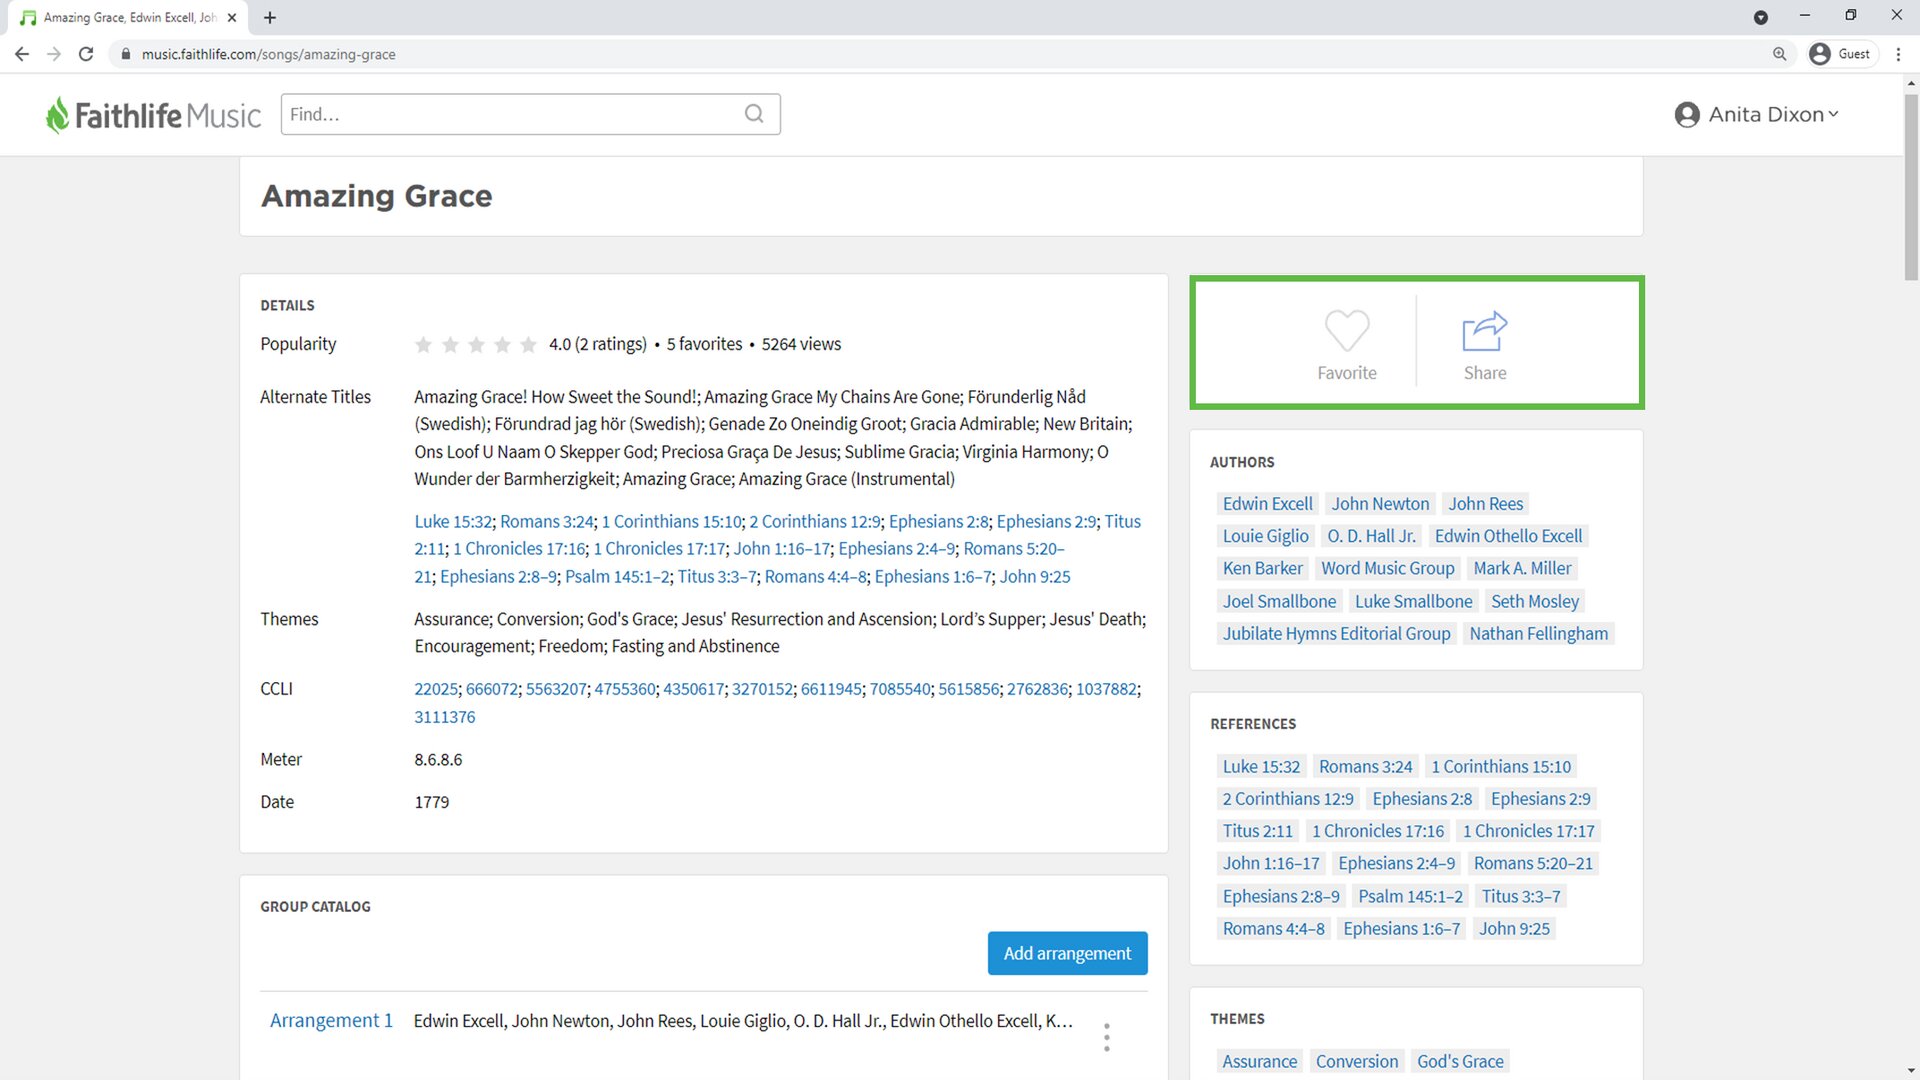
Task: Open author Louie Giglio tag
Action: coord(1265,536)
